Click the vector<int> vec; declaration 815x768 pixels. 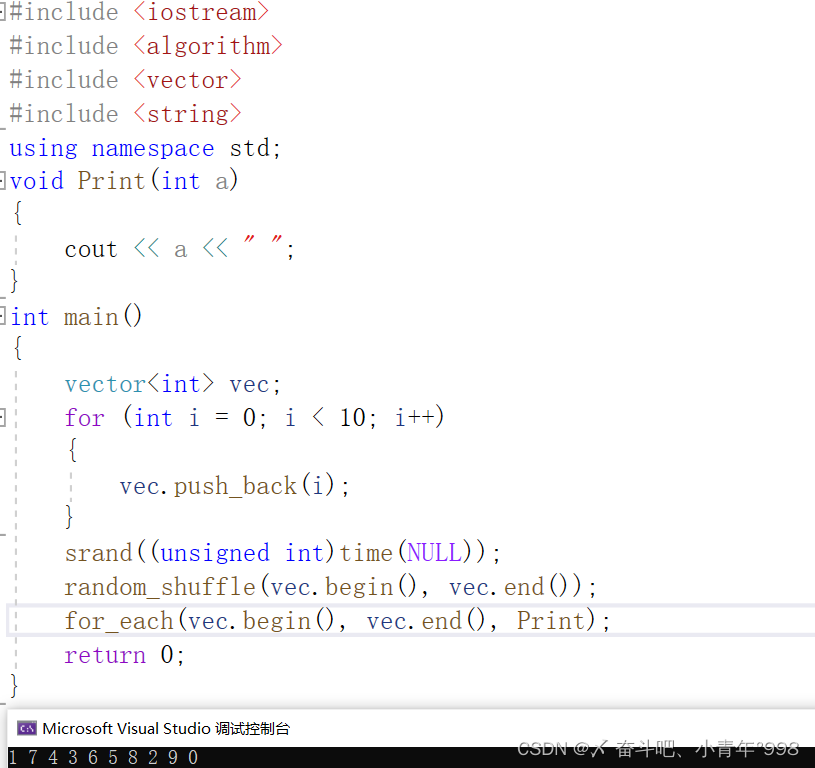click(173, 385)
